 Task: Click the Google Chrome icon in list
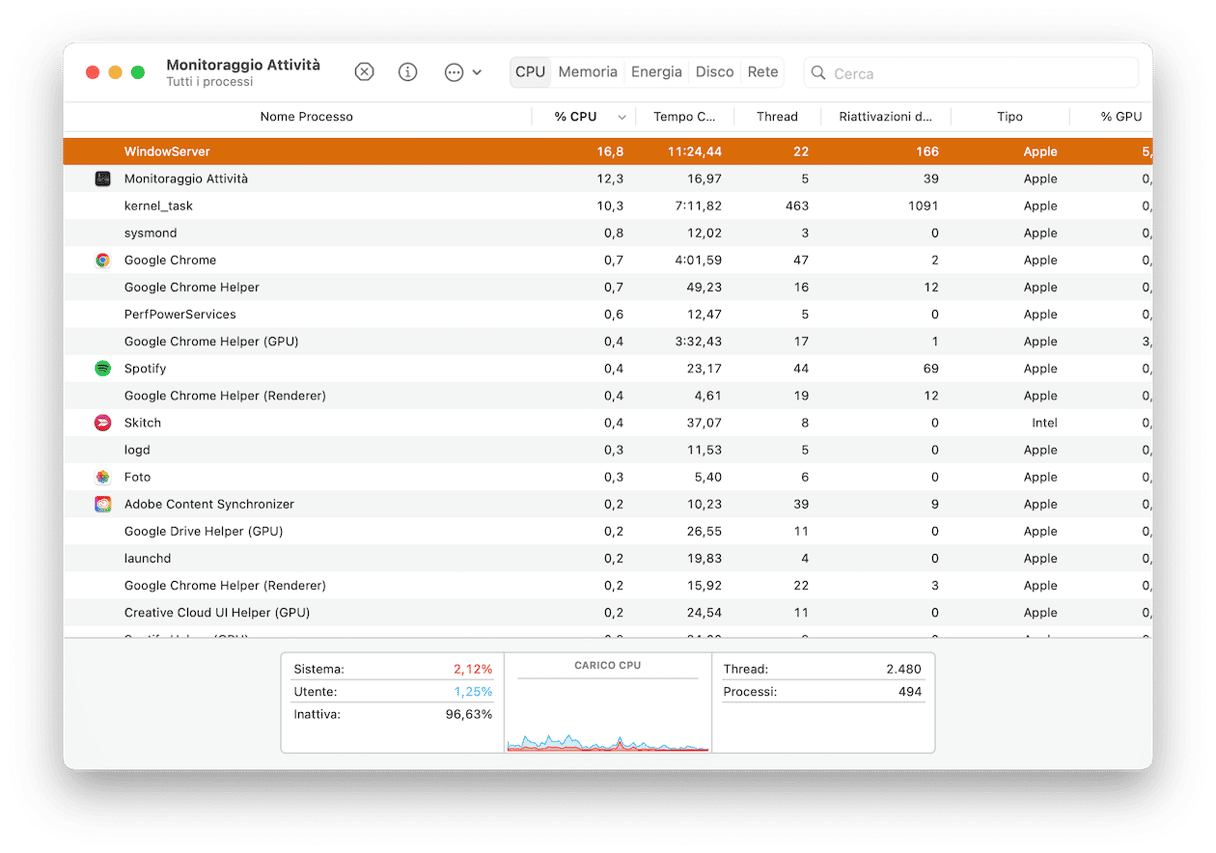click(x=103, y=260)
